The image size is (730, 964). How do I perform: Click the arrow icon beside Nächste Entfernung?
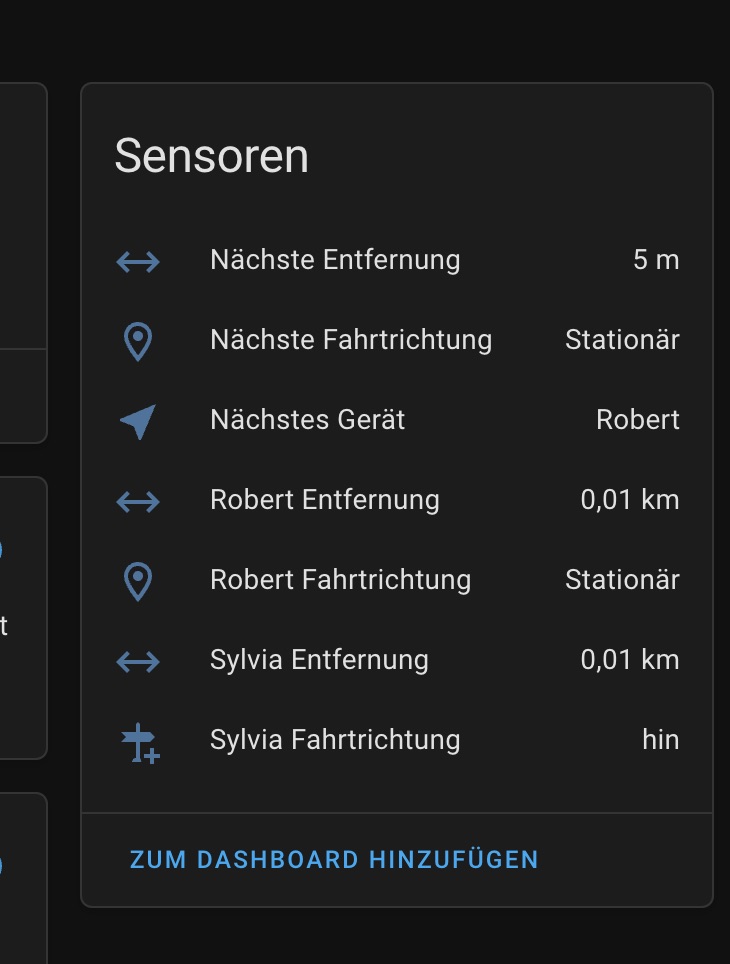[138, 261]
